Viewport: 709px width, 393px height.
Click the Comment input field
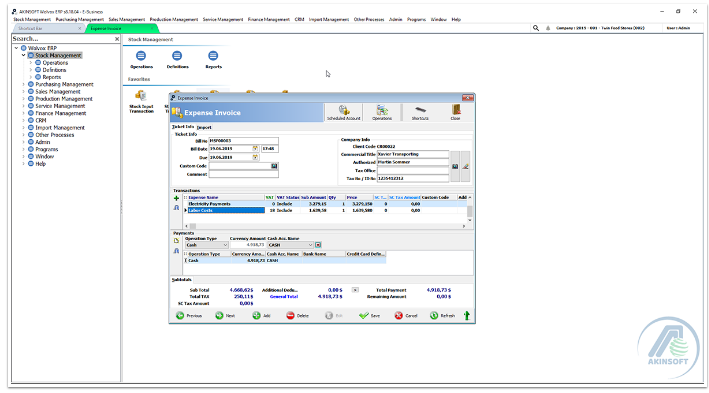click(243, 174)
